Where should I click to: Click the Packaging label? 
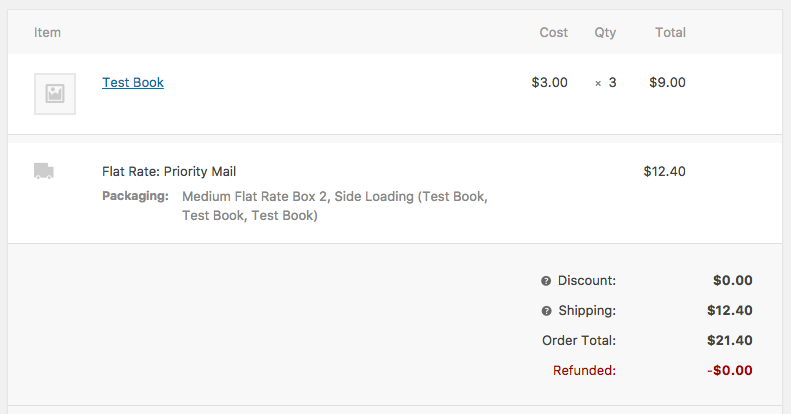click(135, 196)
